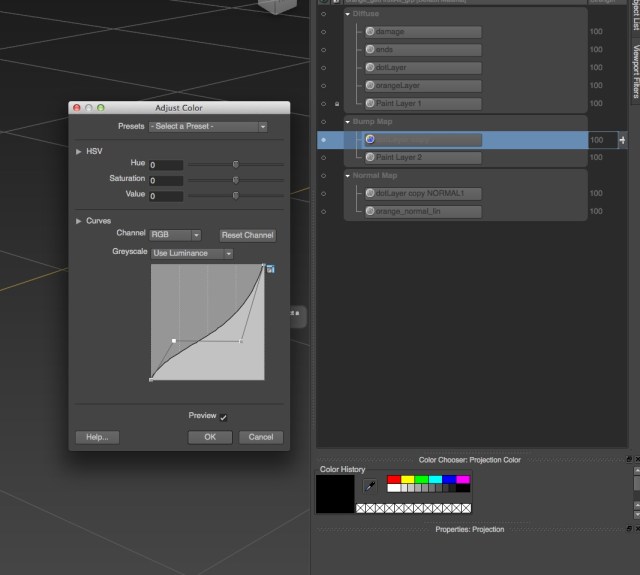Hide the orangeLayer layer

(x=323, y=86)
